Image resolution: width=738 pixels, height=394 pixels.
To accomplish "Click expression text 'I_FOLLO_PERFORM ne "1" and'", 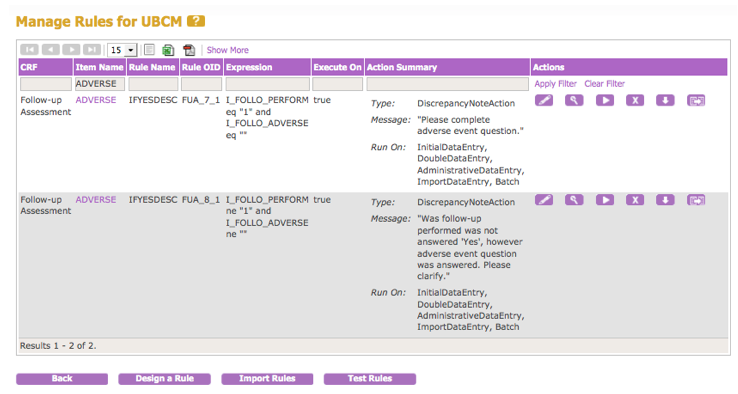I will (x=267, y=205).
